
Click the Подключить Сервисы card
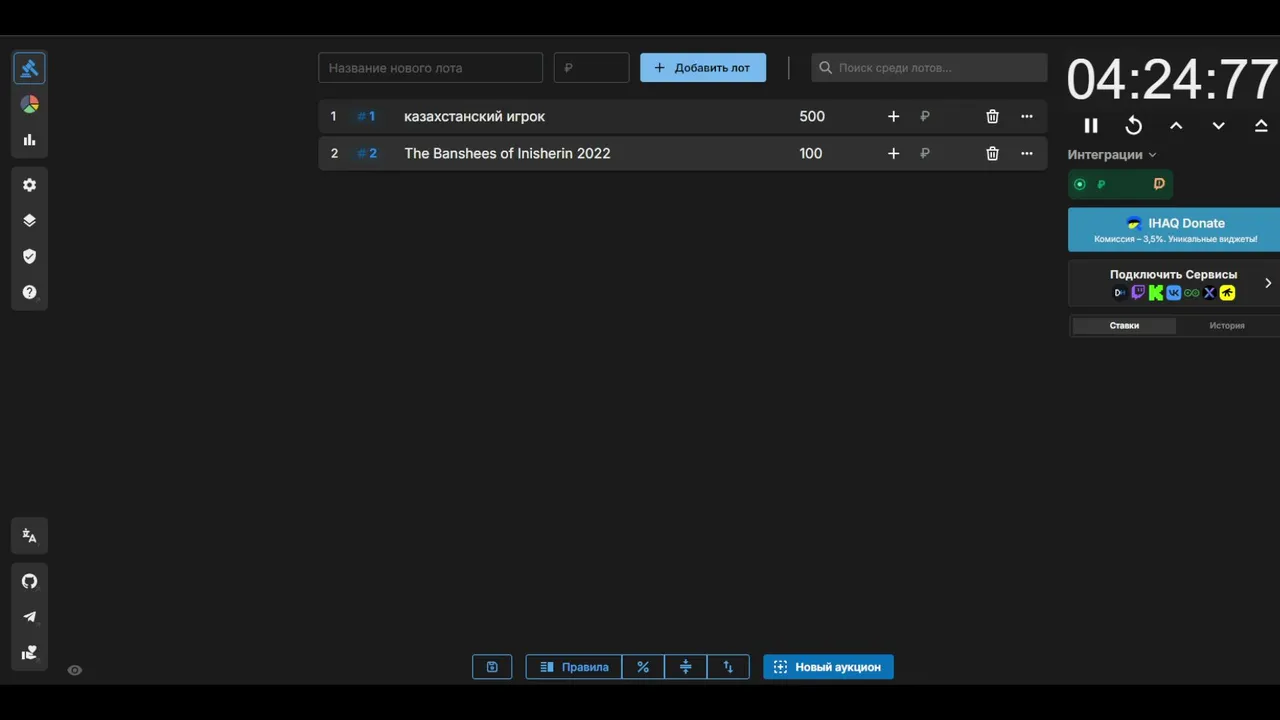click(x=1174, y=283)
